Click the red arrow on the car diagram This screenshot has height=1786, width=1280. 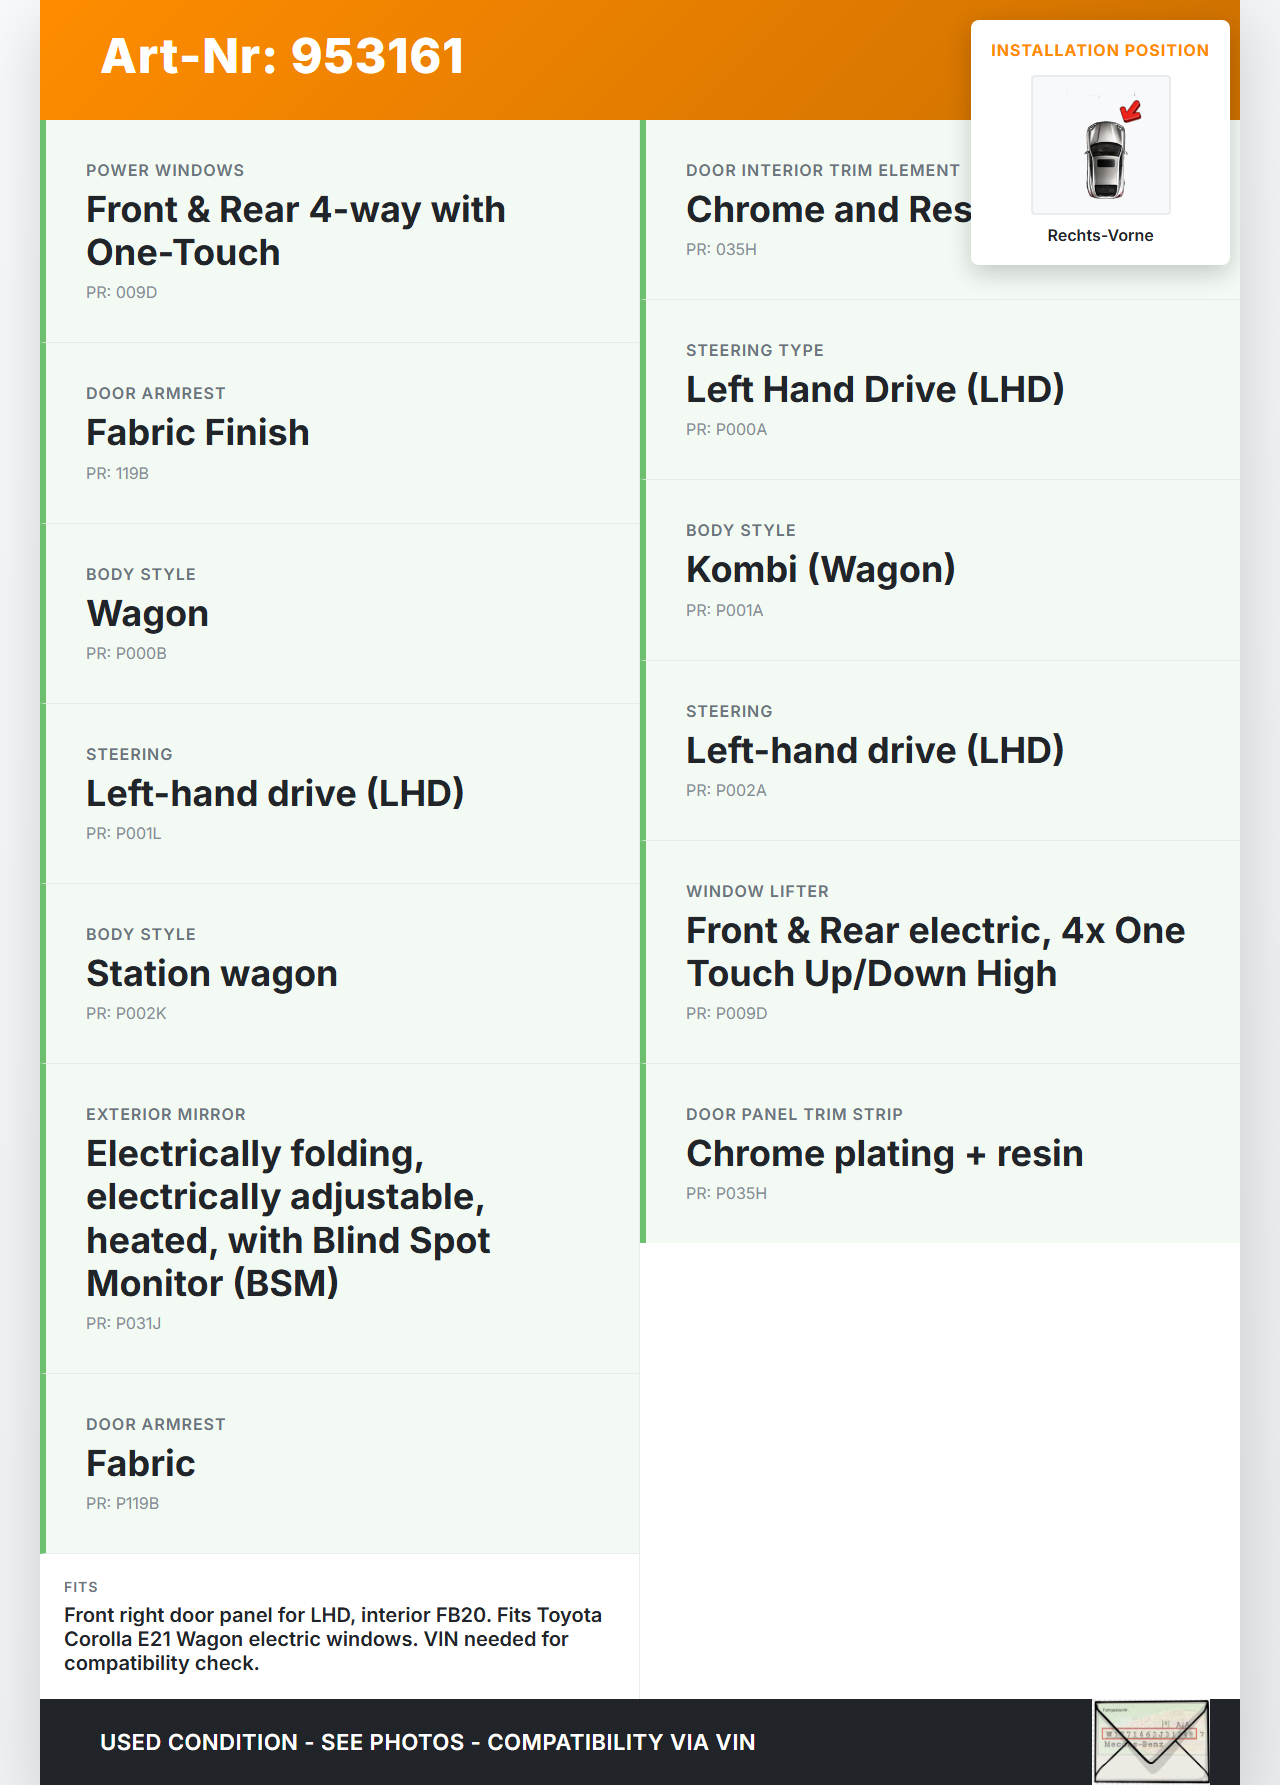tap(1131, 110)
